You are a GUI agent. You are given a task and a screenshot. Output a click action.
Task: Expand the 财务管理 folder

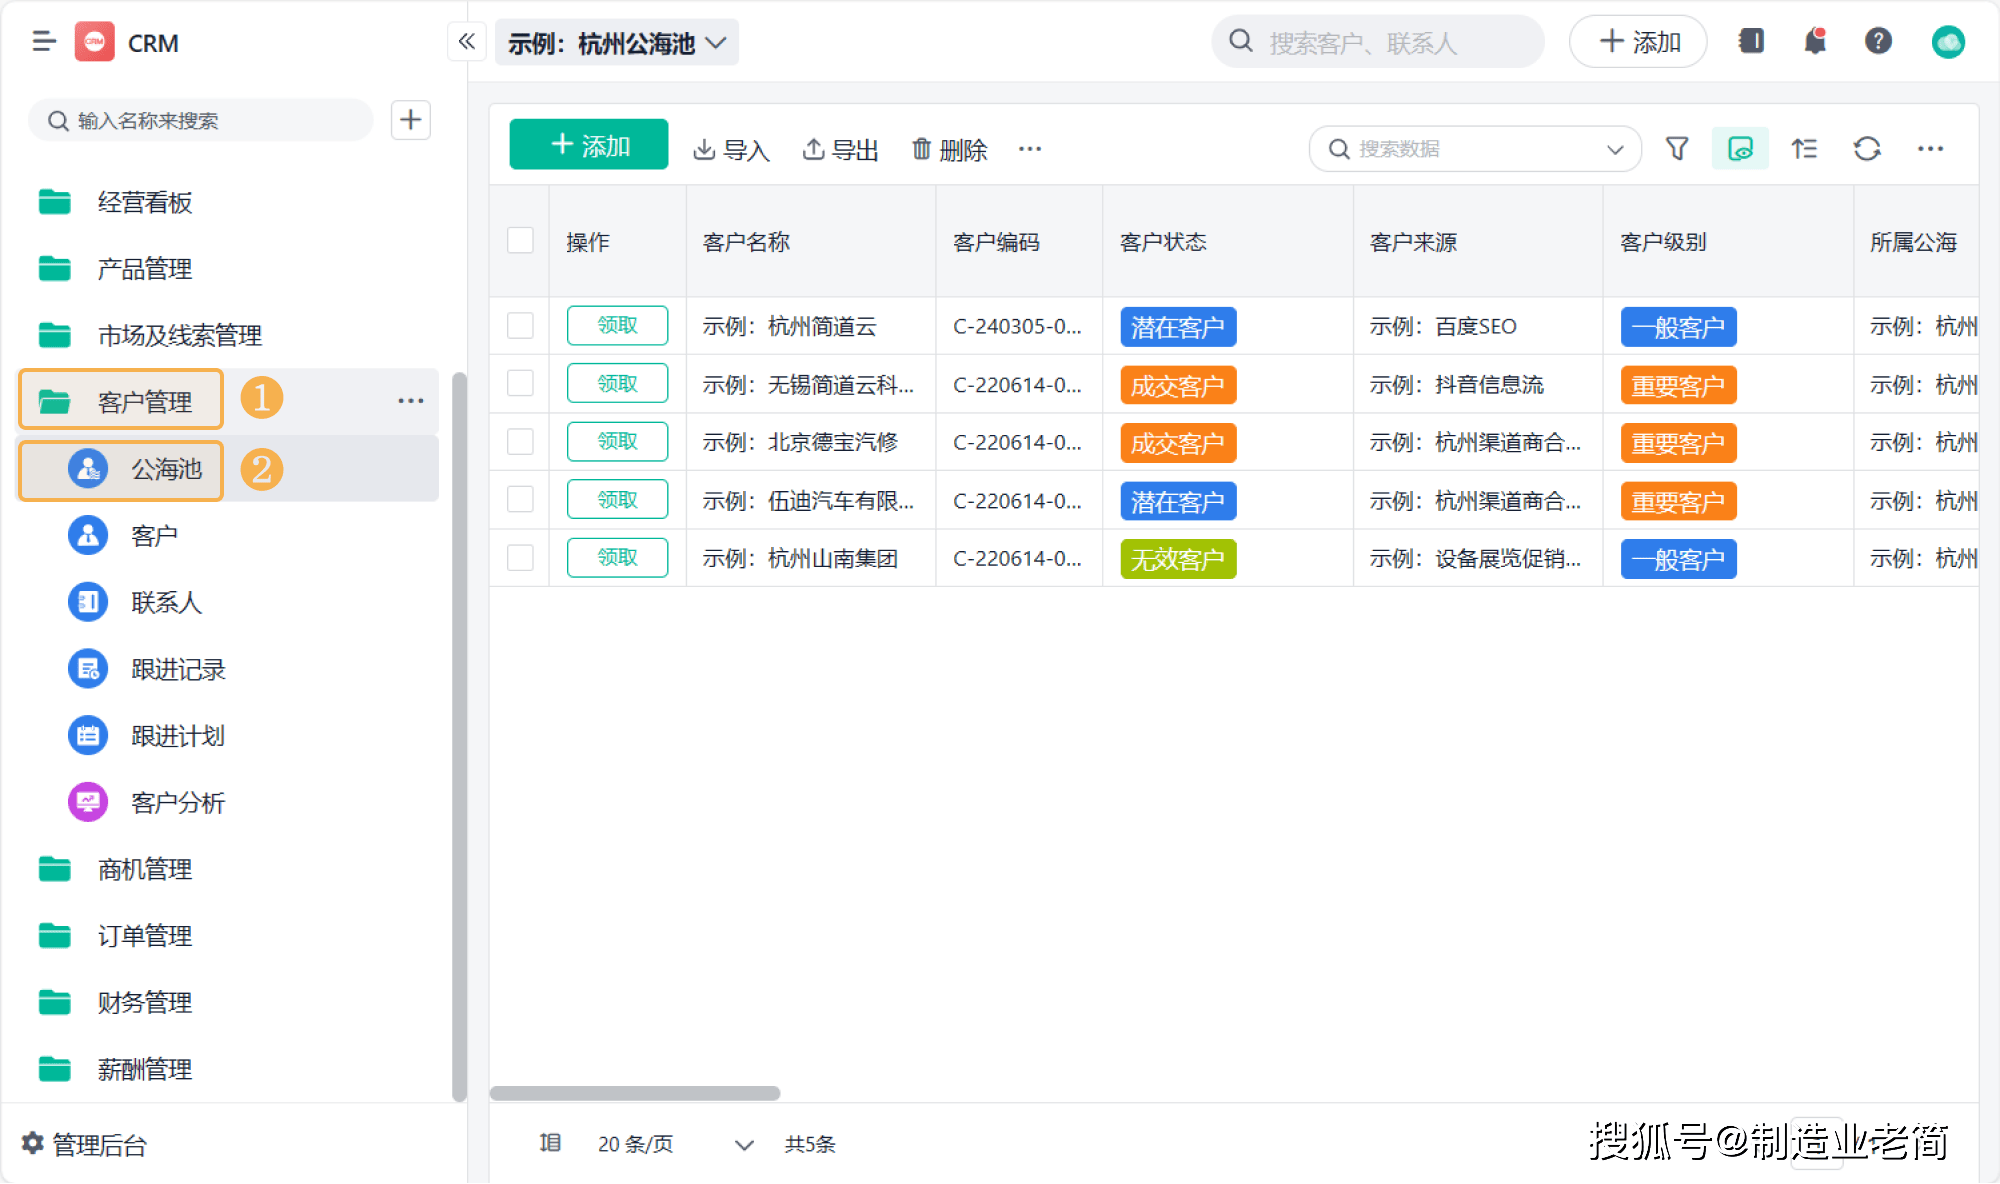[115, 1002]
